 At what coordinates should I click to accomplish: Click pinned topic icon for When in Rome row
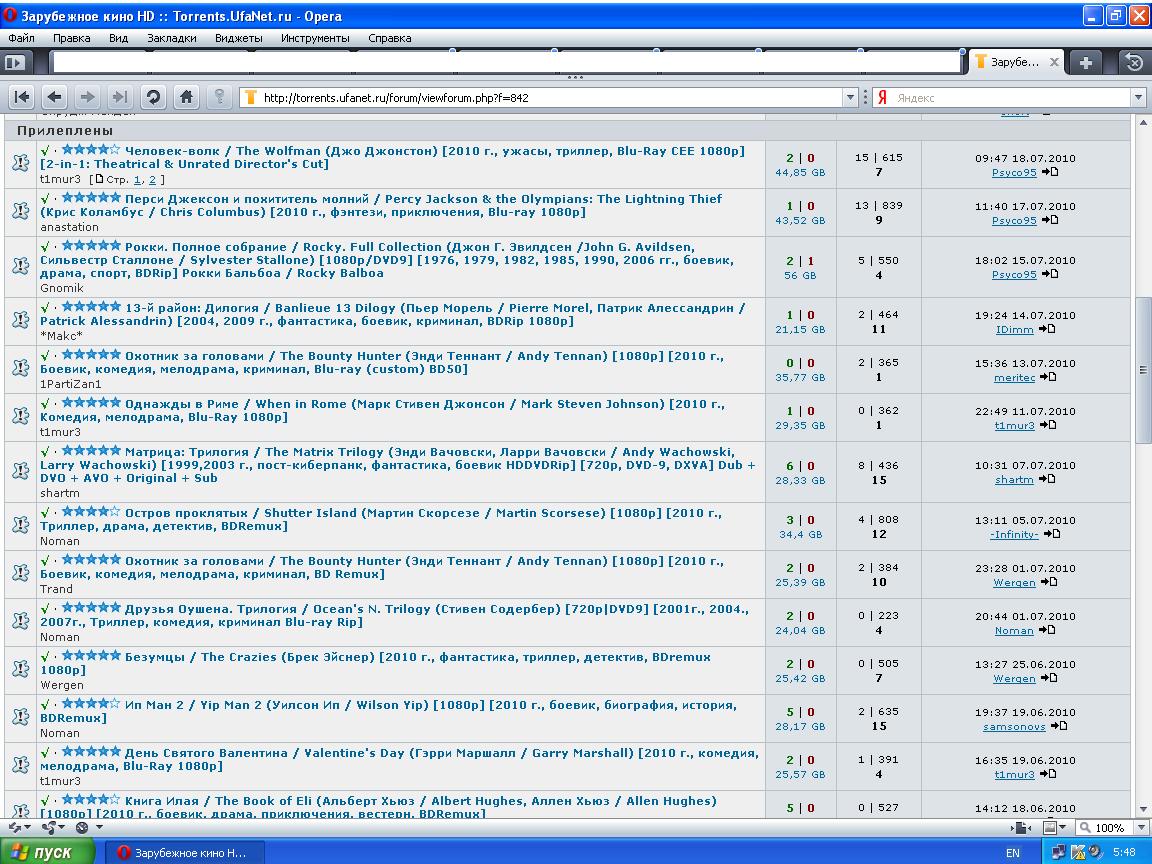pos(21,417)
